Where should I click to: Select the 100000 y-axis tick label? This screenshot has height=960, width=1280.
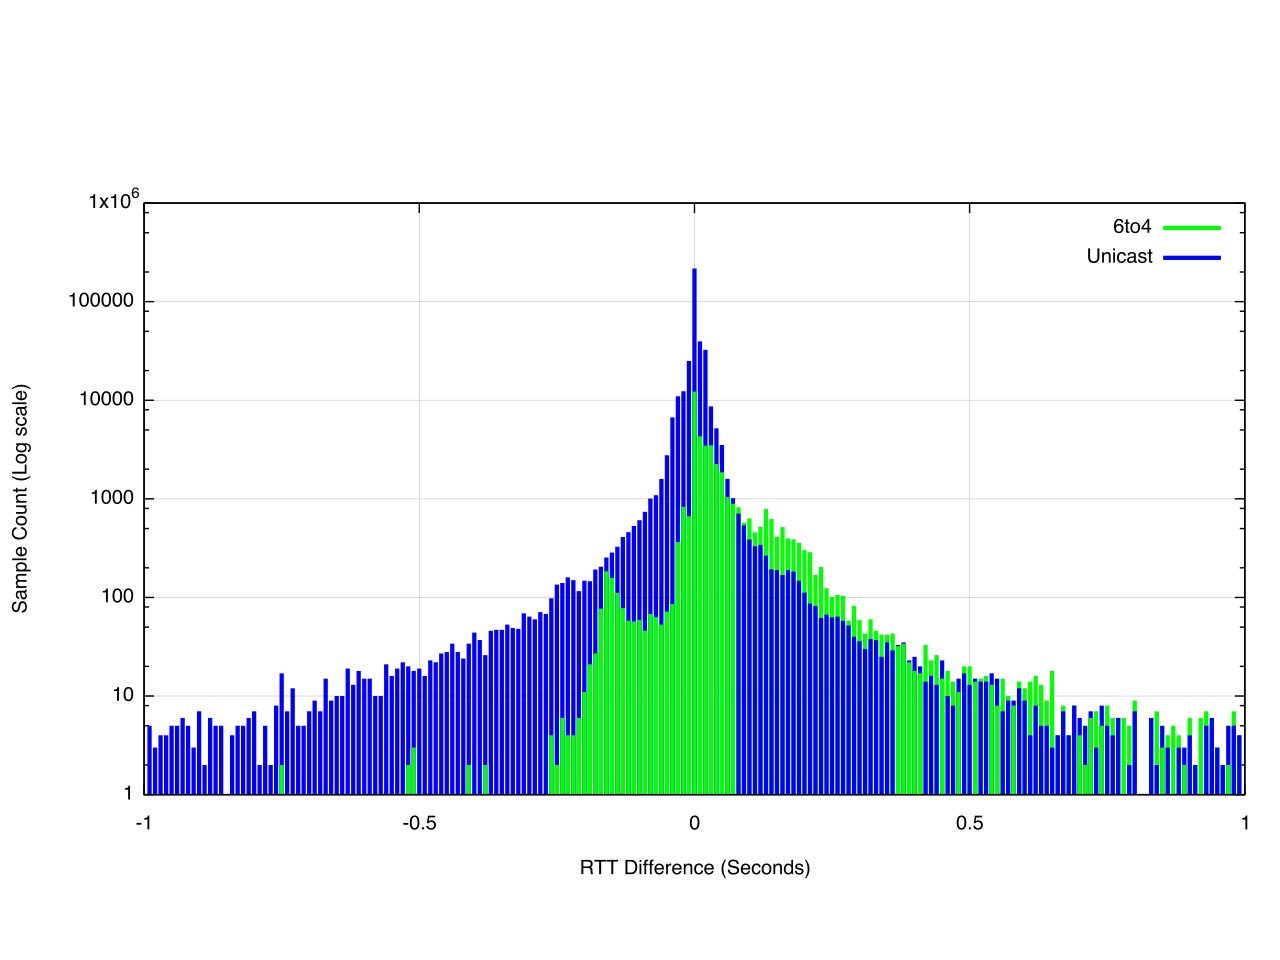click(101, 301)
